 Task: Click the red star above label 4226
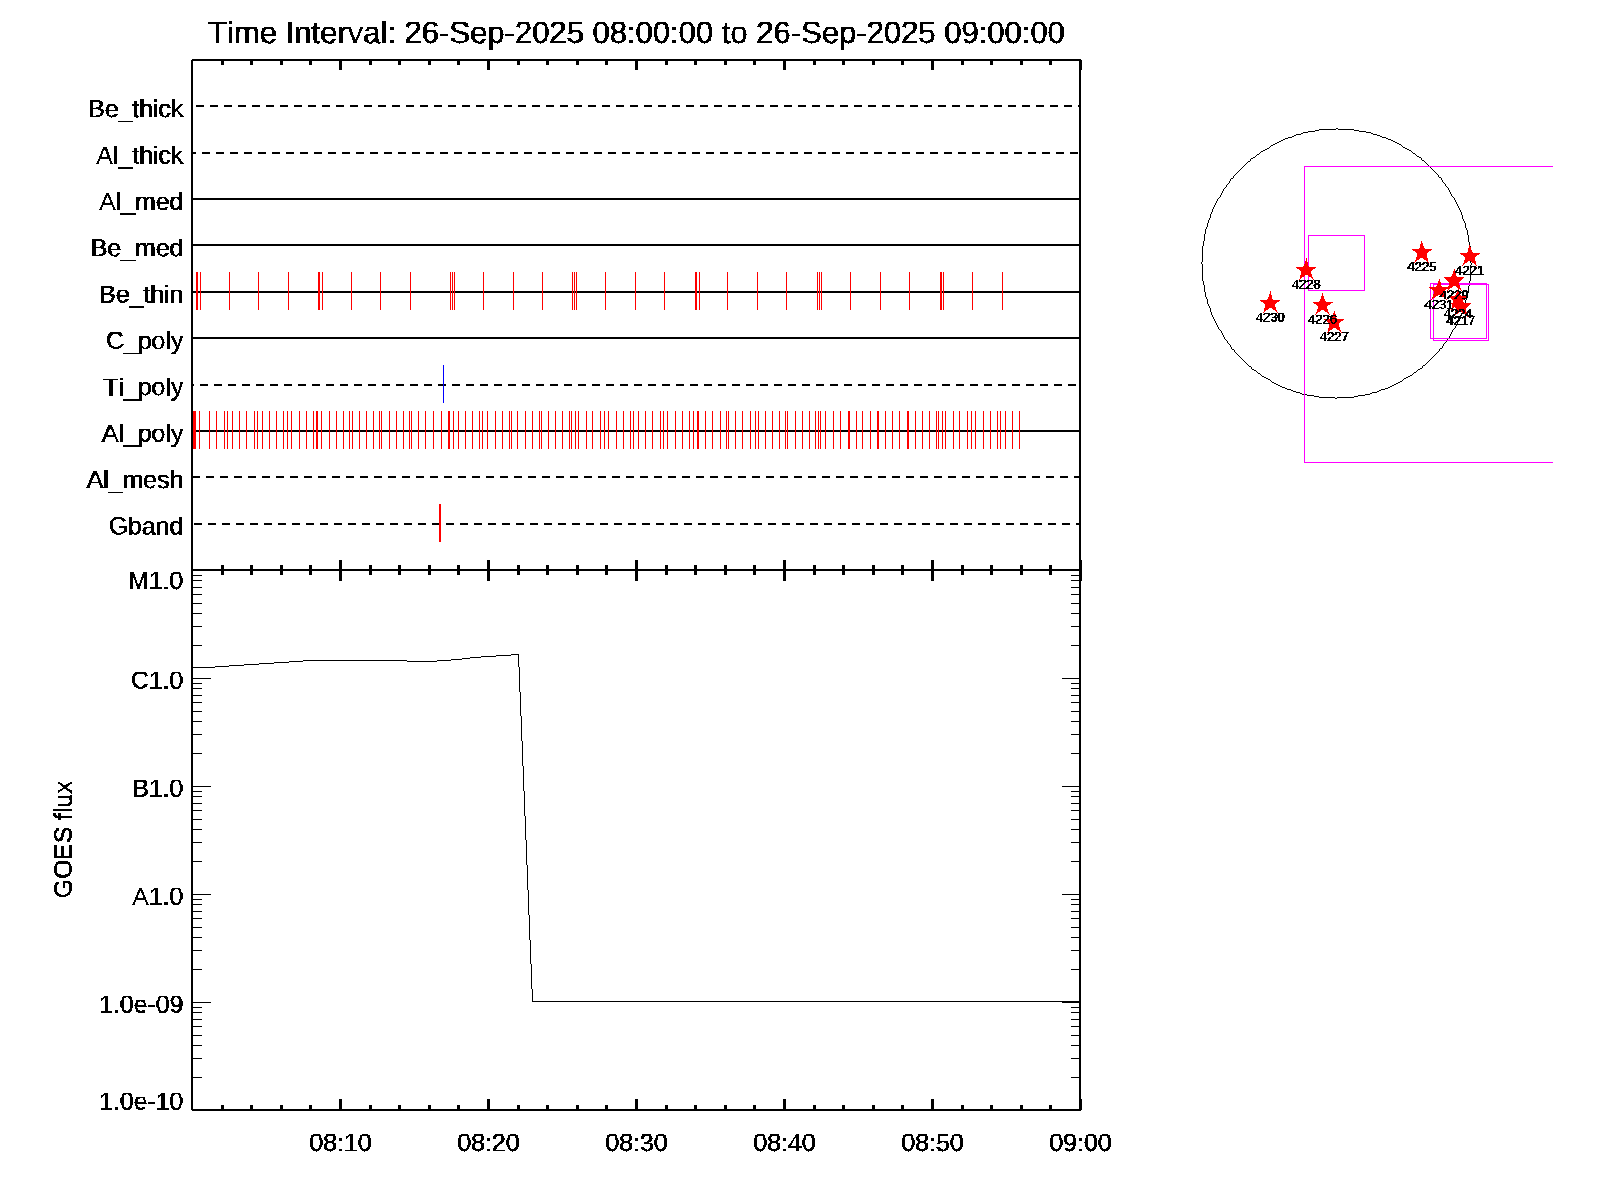1322,304
